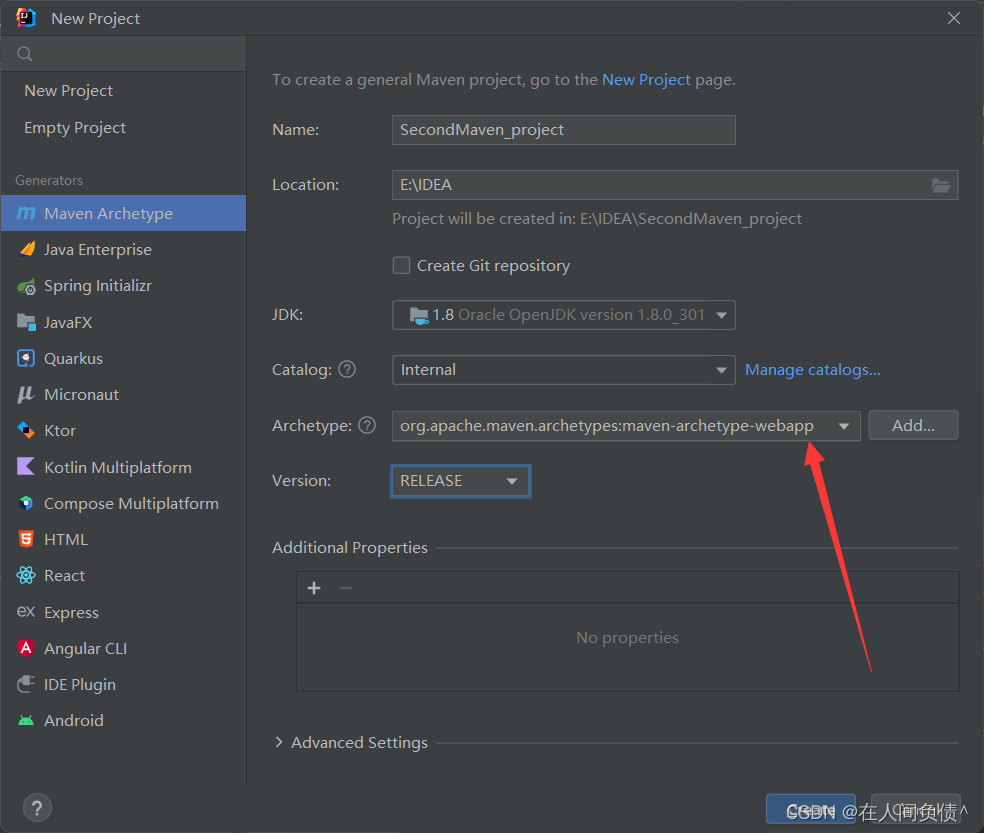Browse for location with folder icon
Screen dimensions: 984x833
click(x=941, y=185)
